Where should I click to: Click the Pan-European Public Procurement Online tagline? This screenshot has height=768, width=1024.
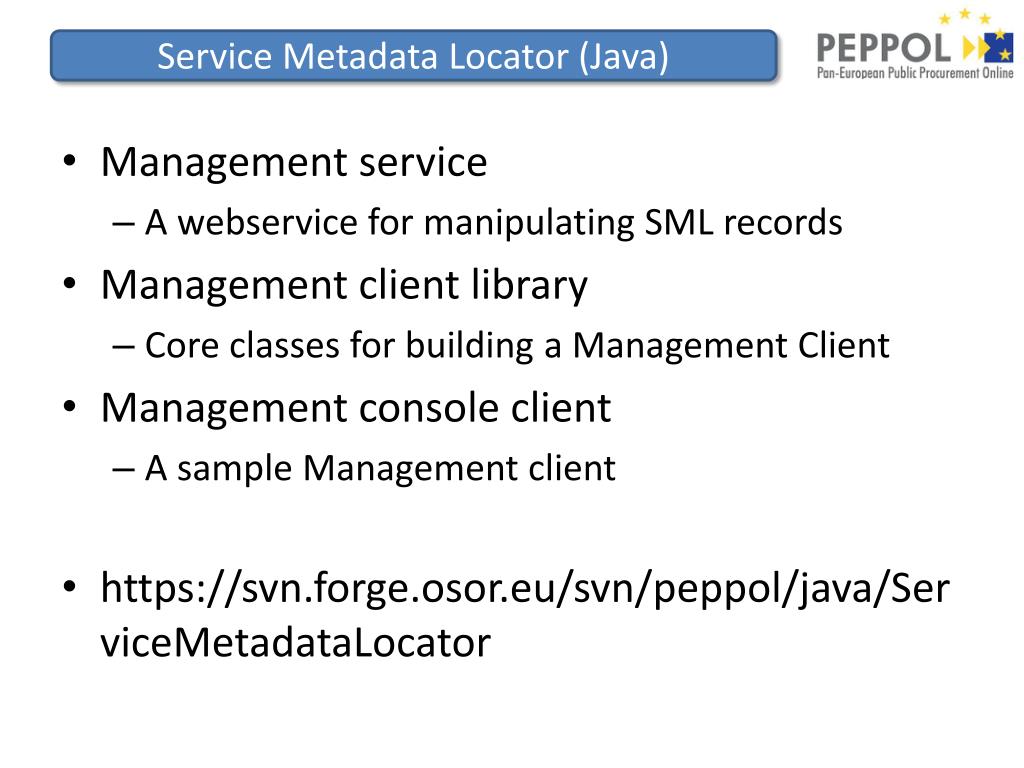[915, 72]
